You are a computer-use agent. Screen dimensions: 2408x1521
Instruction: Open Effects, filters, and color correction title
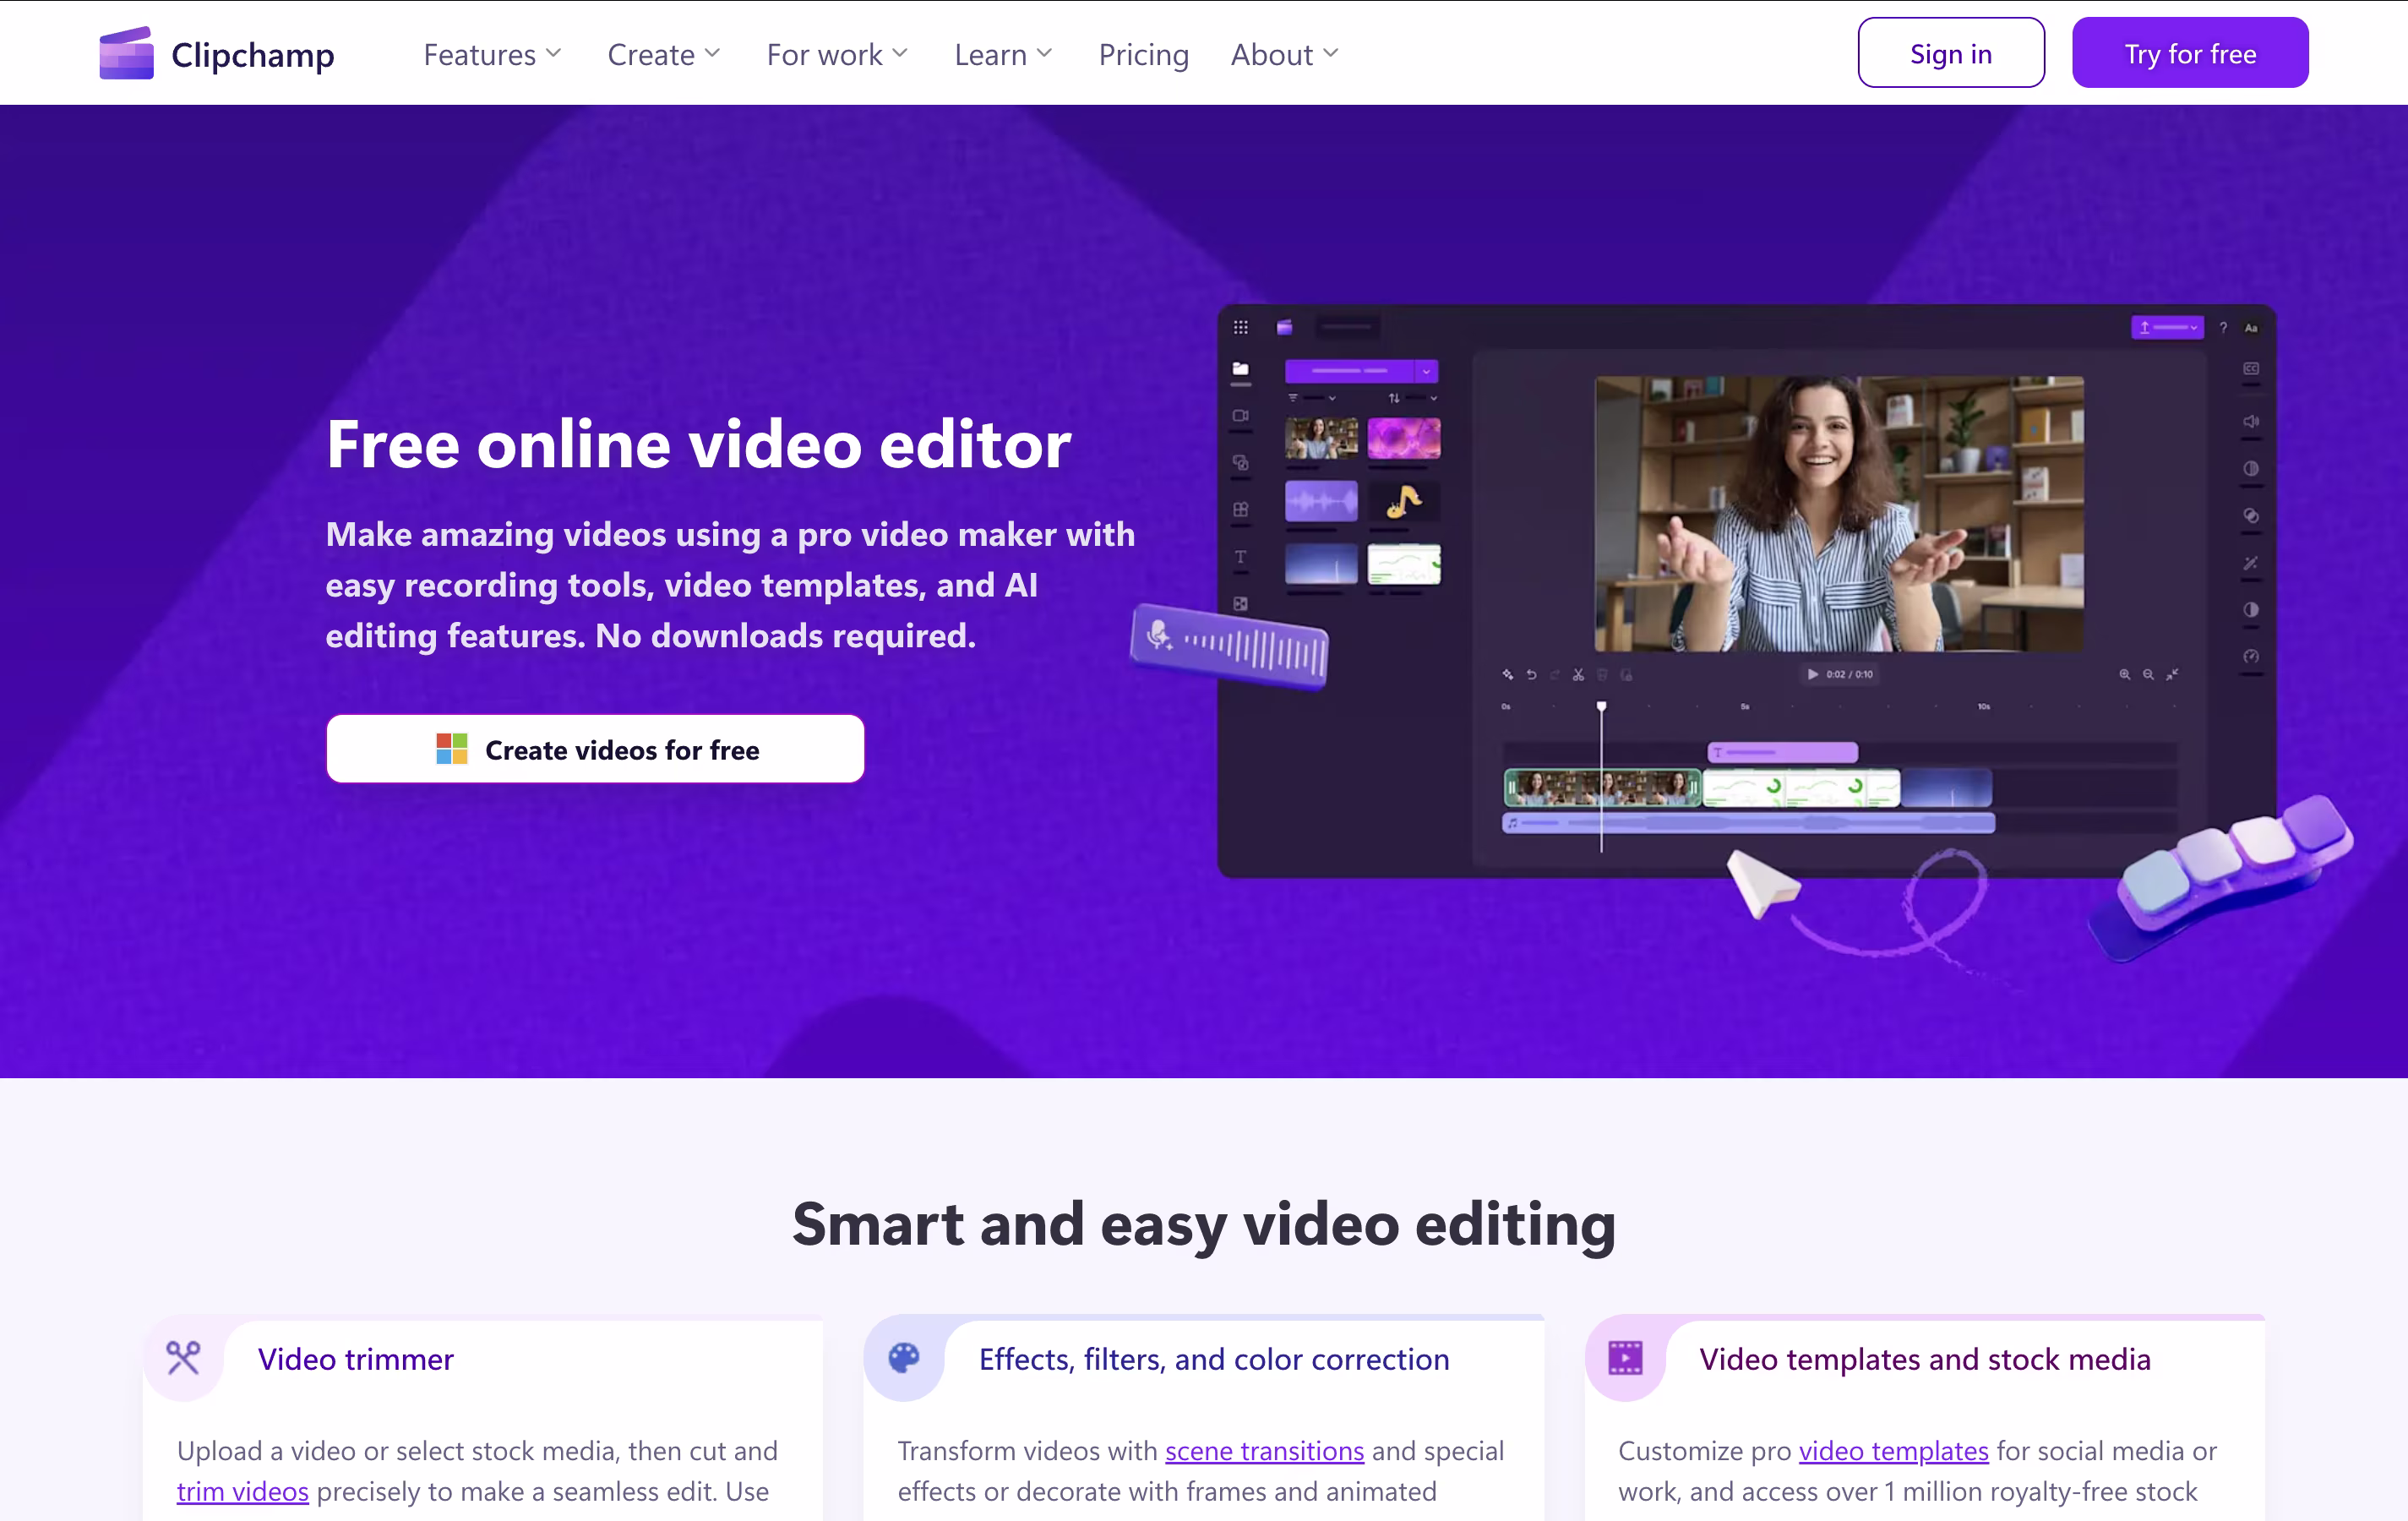point(1214,1359)
